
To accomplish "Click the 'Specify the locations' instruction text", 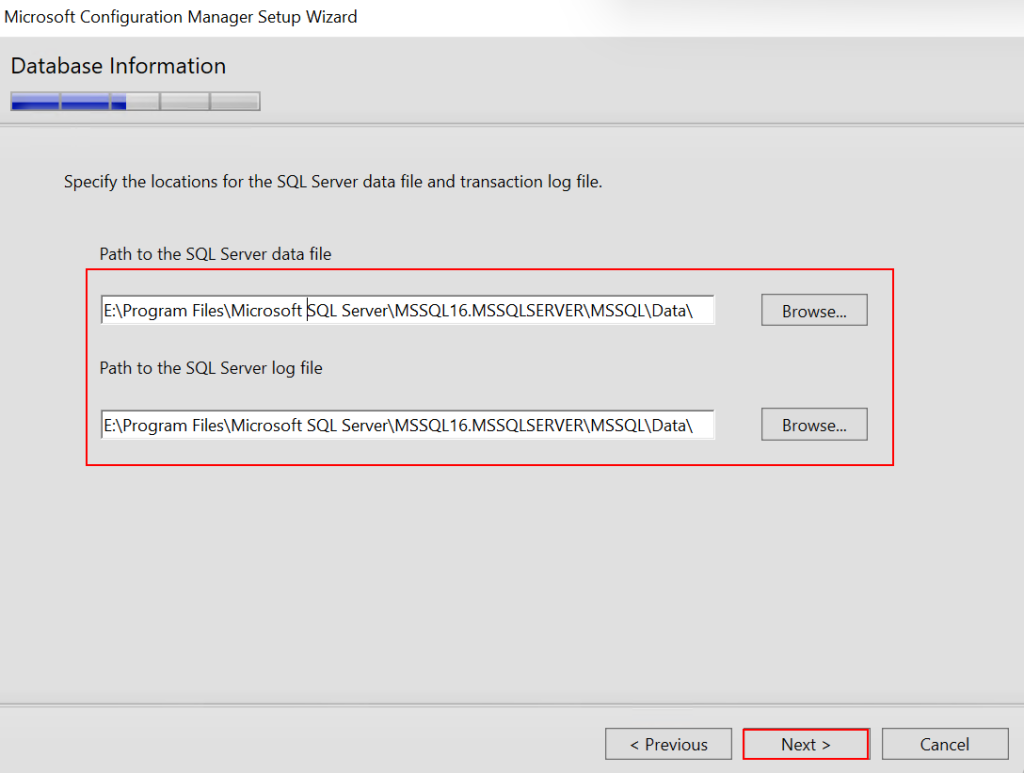I will point(333,182).
